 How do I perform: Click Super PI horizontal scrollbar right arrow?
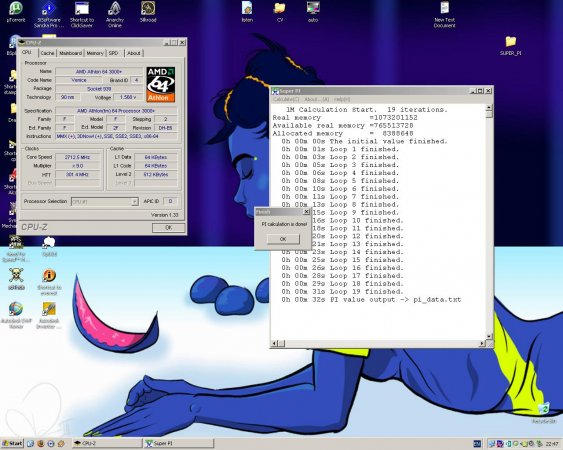[x=481, y=343]
